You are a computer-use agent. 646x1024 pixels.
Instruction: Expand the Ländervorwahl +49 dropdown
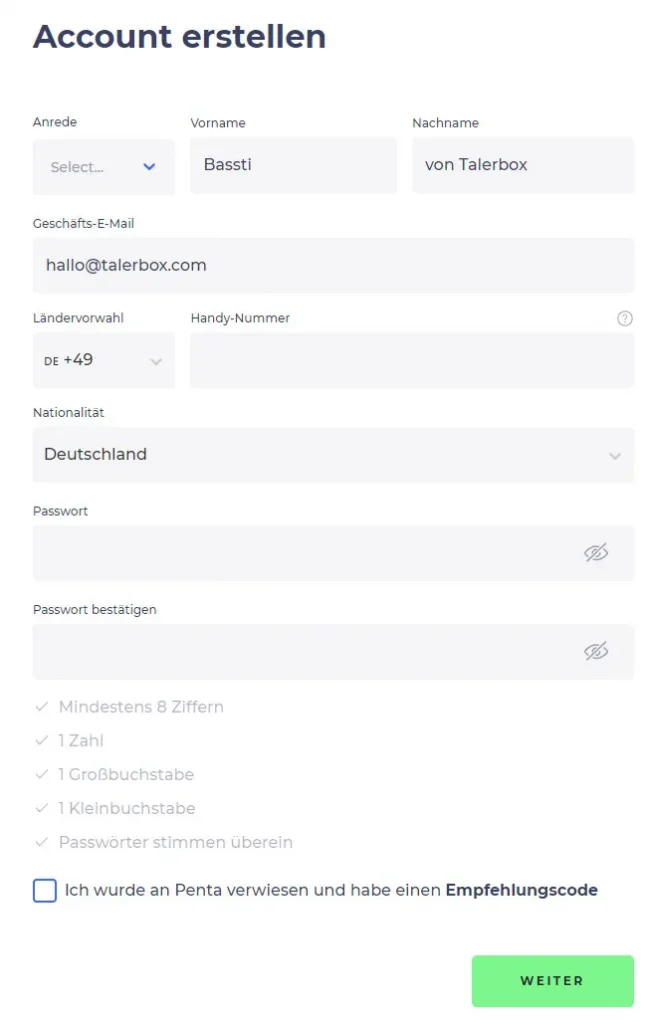point(103,360)
